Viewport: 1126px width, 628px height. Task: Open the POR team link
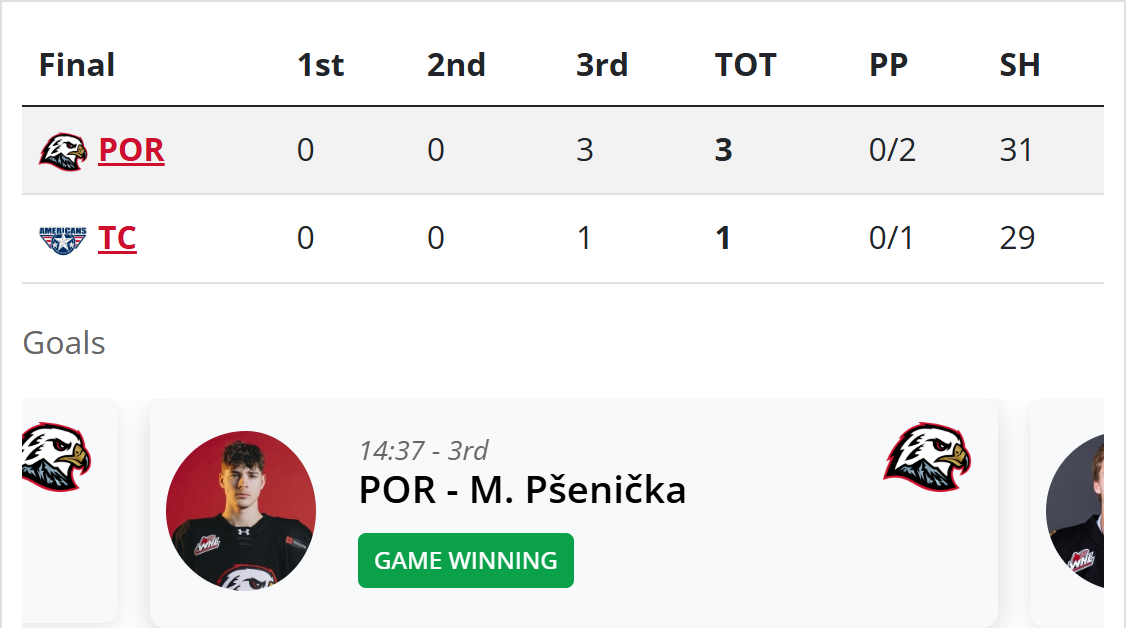point(131,150)
